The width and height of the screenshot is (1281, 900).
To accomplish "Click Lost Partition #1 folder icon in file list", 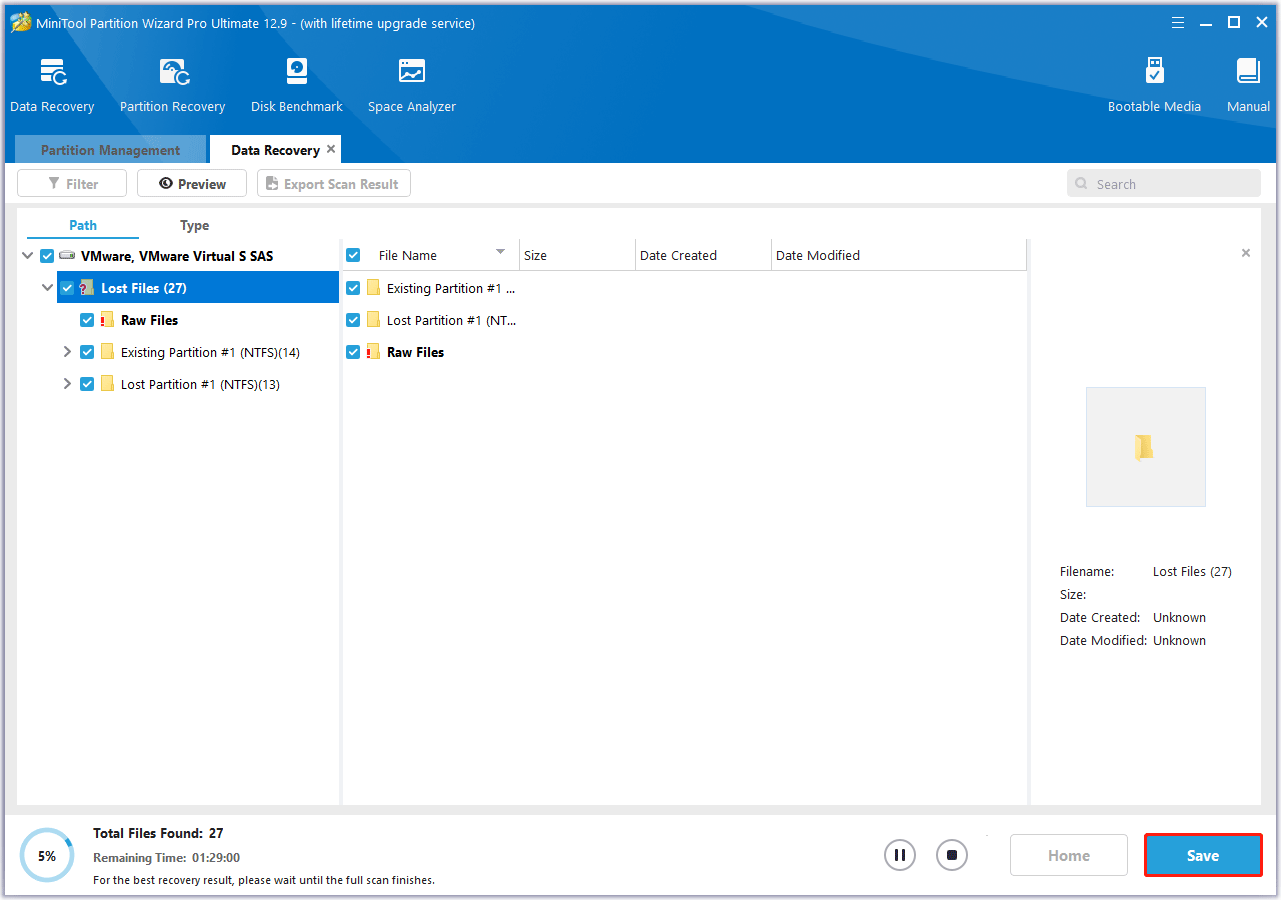I will point(373,320).
